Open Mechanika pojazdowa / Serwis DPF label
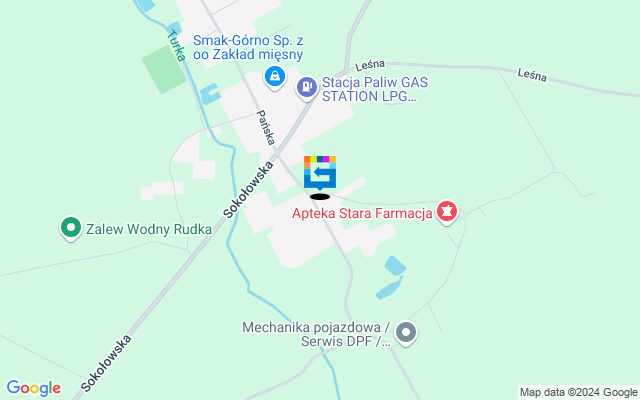The image size is (640, 400). [316, 334]
